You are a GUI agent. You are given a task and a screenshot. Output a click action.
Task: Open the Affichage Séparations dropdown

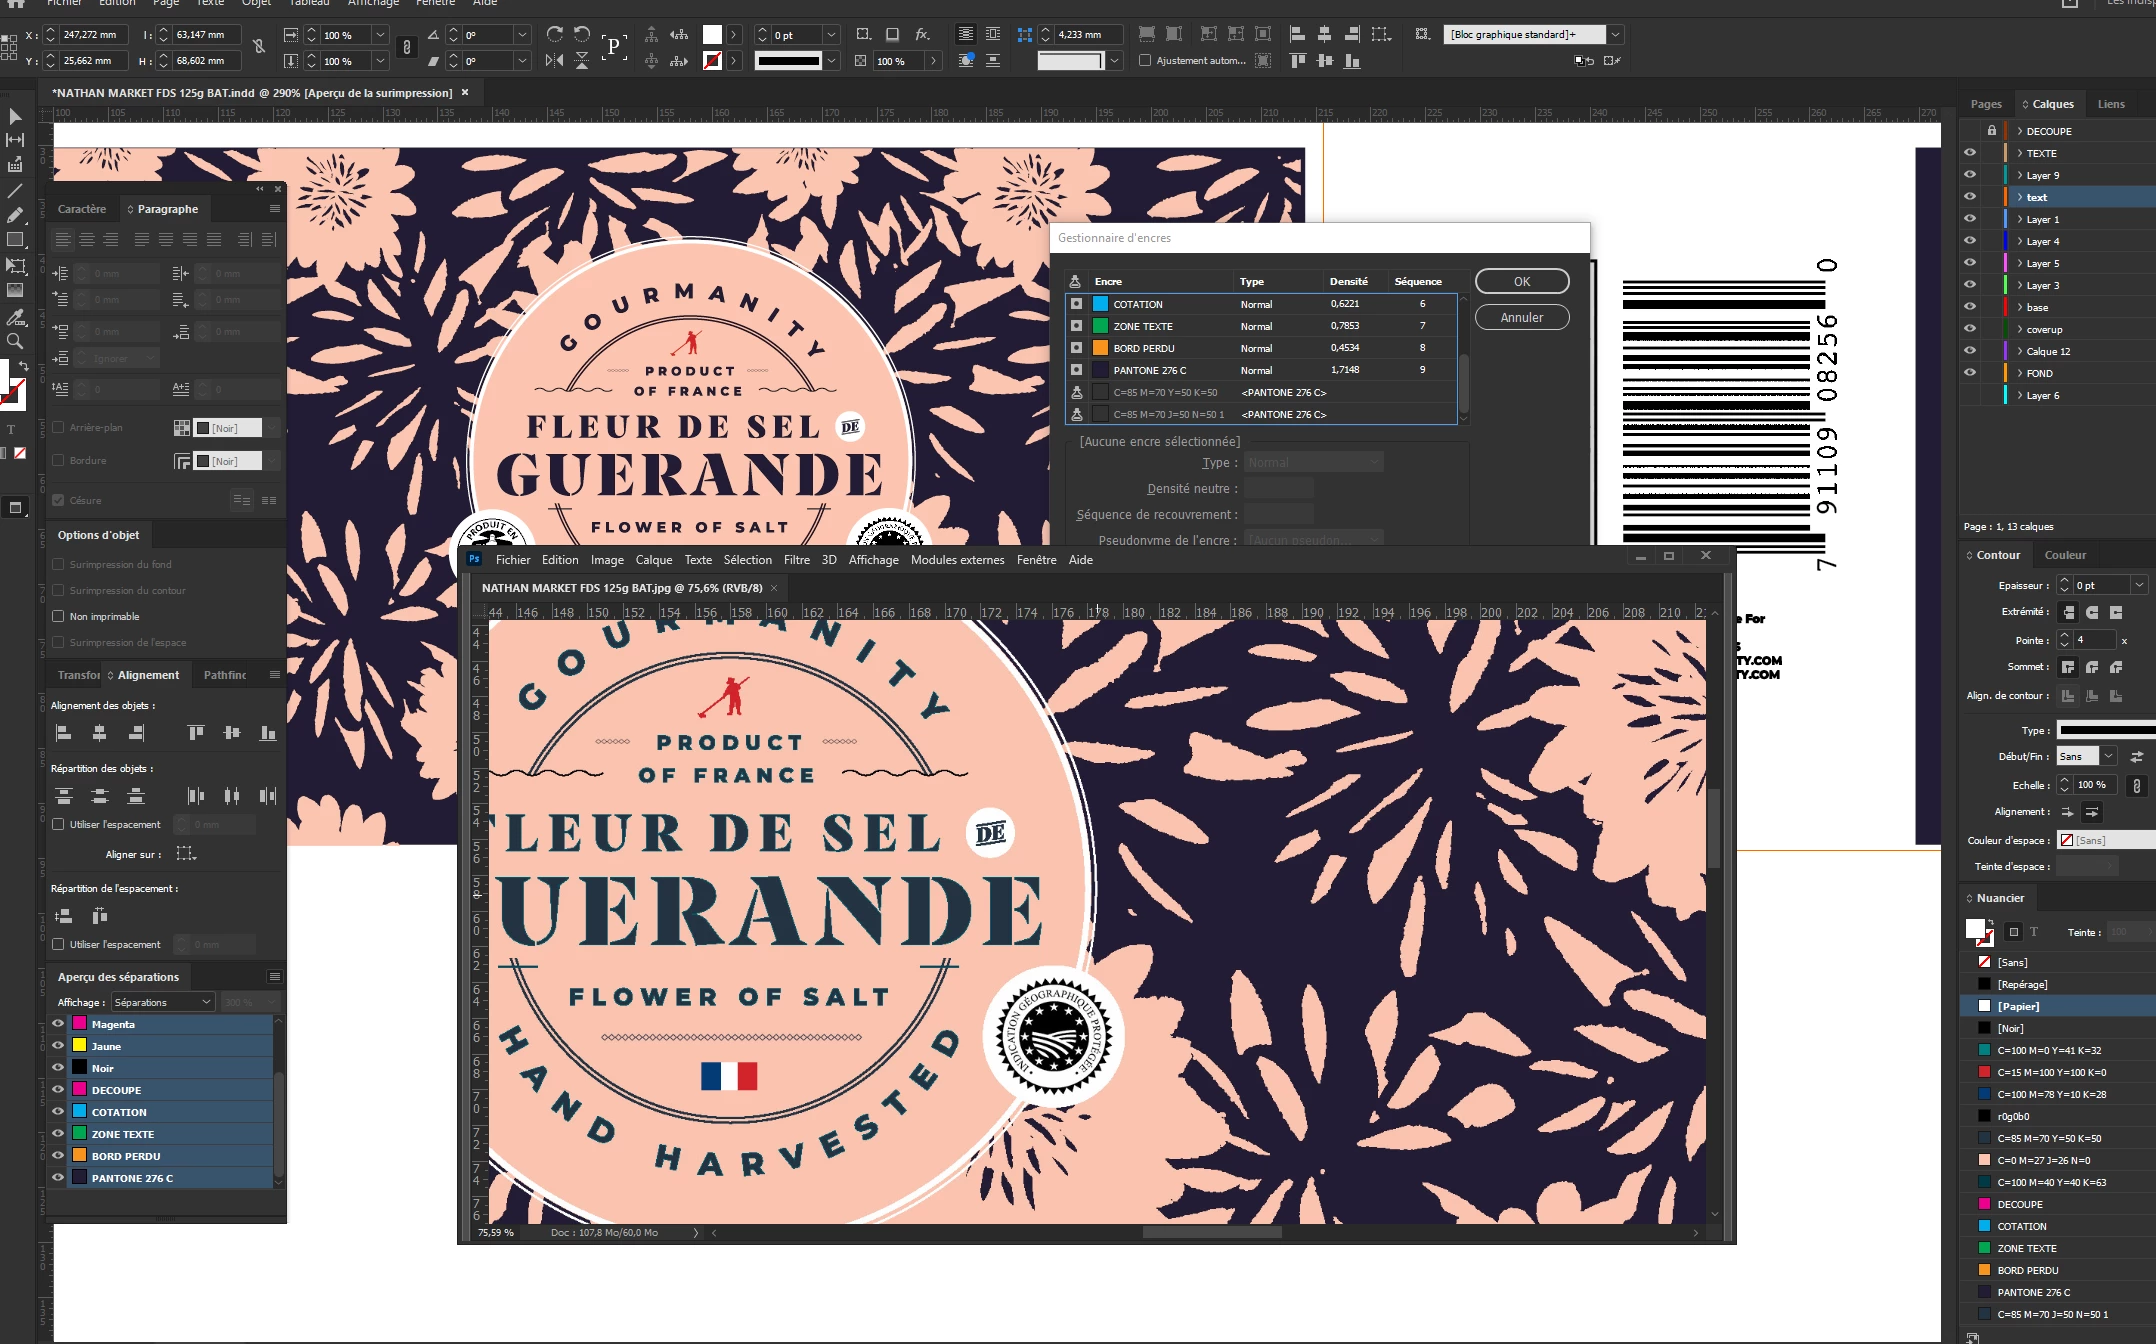pos(162,1002)
